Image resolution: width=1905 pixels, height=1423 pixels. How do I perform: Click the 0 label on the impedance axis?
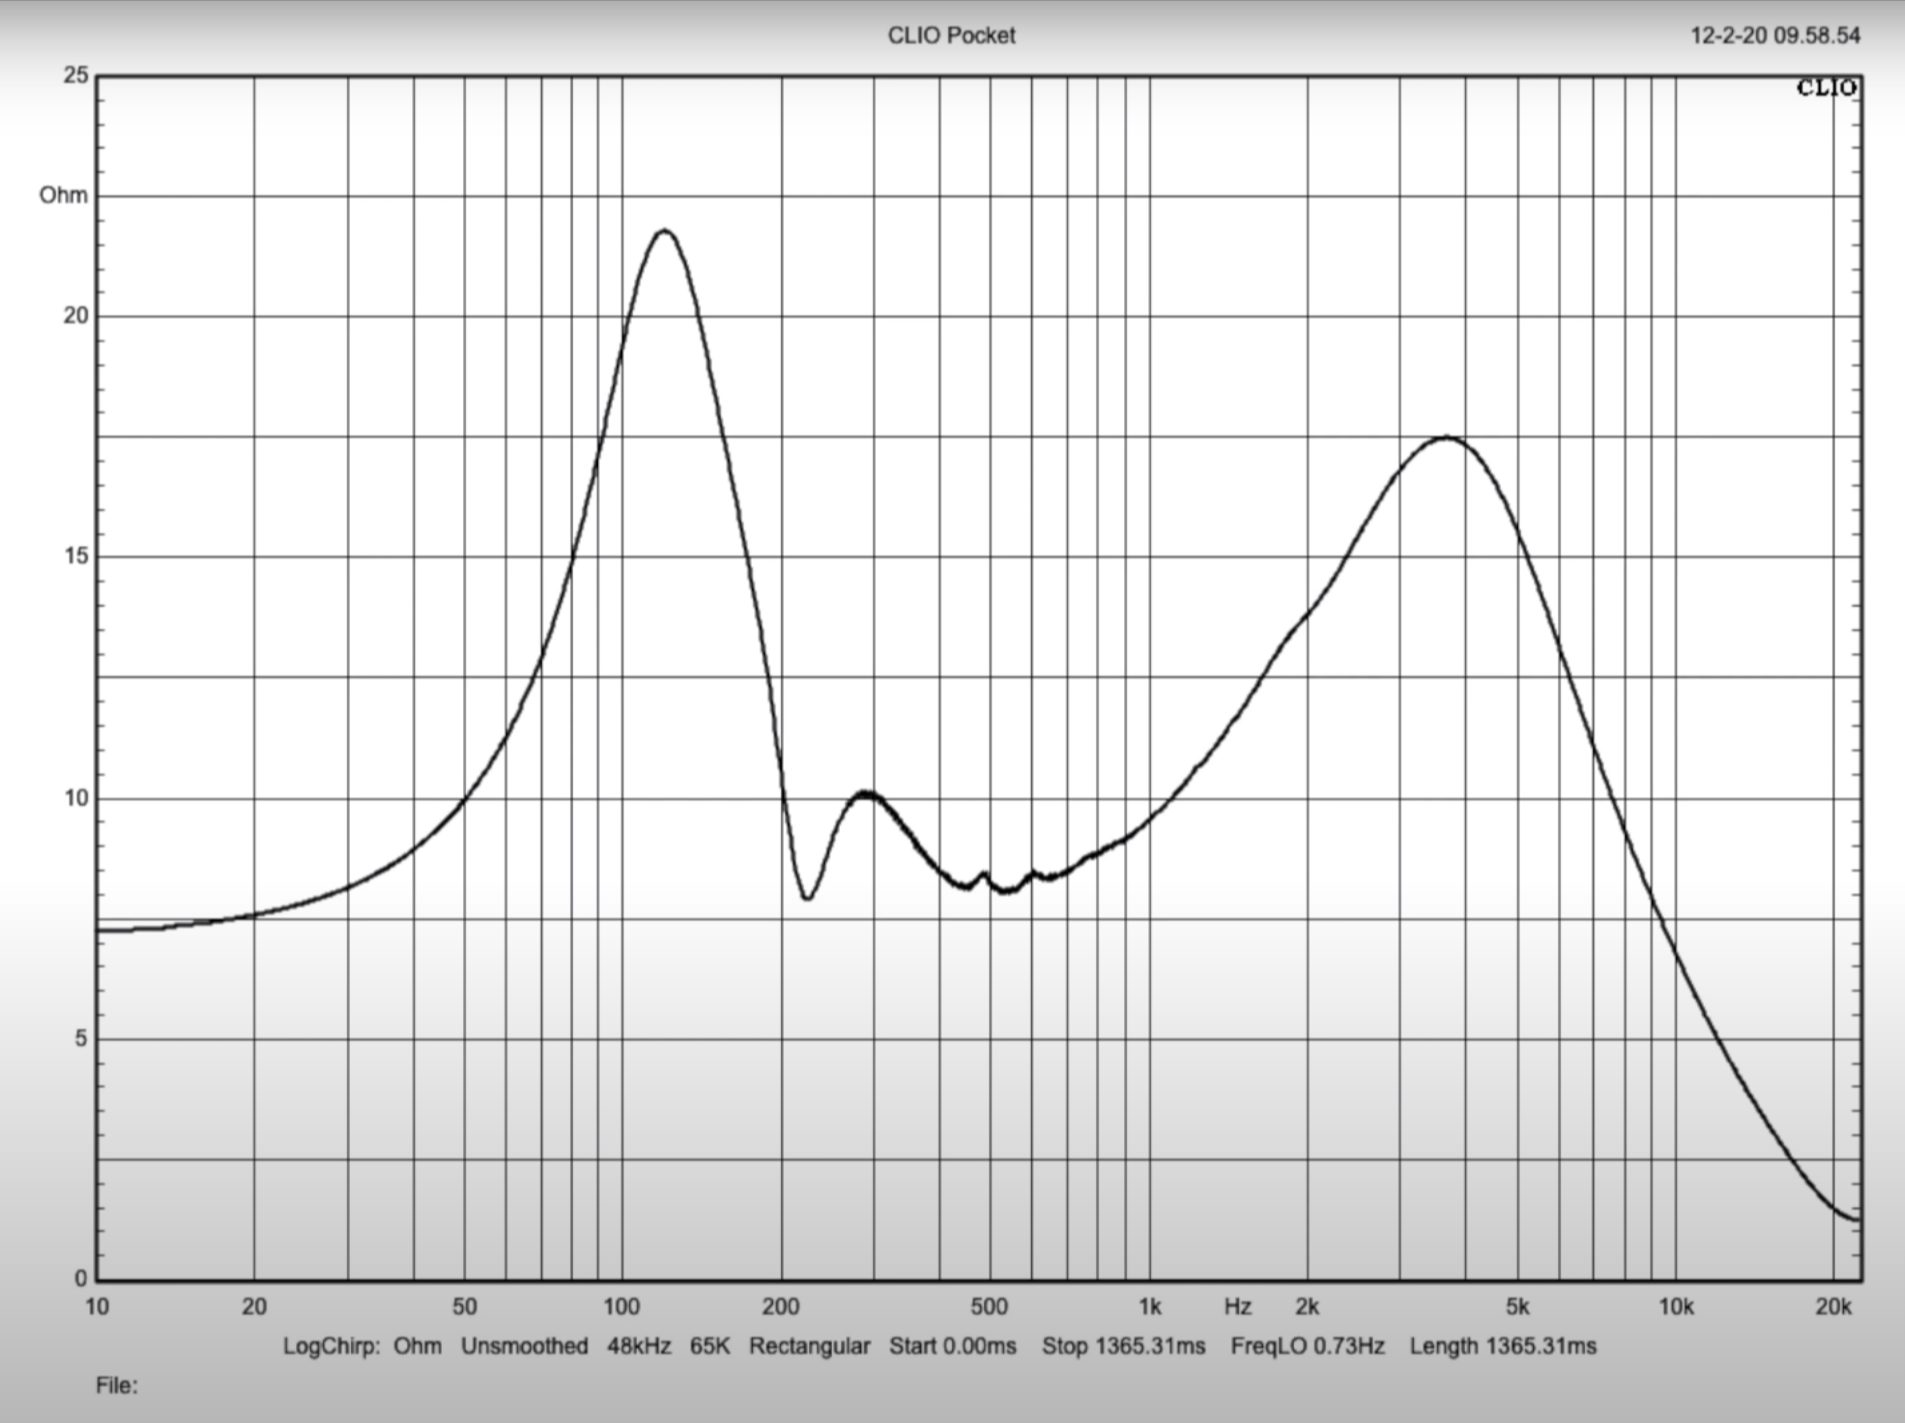pos(81,1278)
